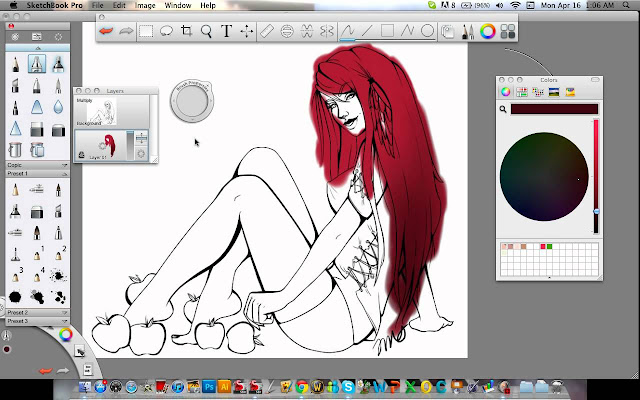Click the magnifier color picker in Colors

pos(503,109)
